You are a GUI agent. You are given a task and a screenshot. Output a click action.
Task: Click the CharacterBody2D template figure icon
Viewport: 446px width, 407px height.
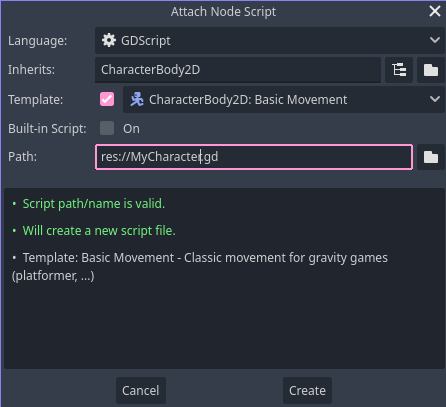pos(137,99)
